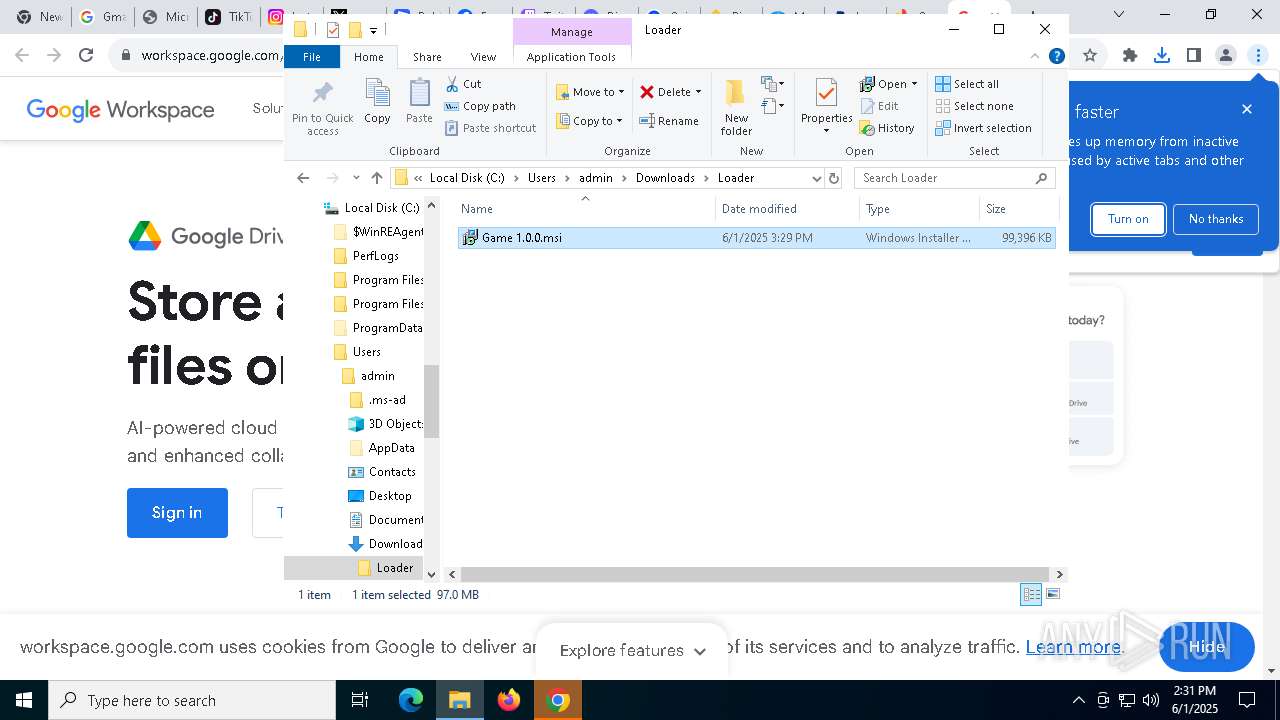This screenshot has height=720, width=1280.
Task: Click Paste shortcut option
Action: (x=490, y=128)
